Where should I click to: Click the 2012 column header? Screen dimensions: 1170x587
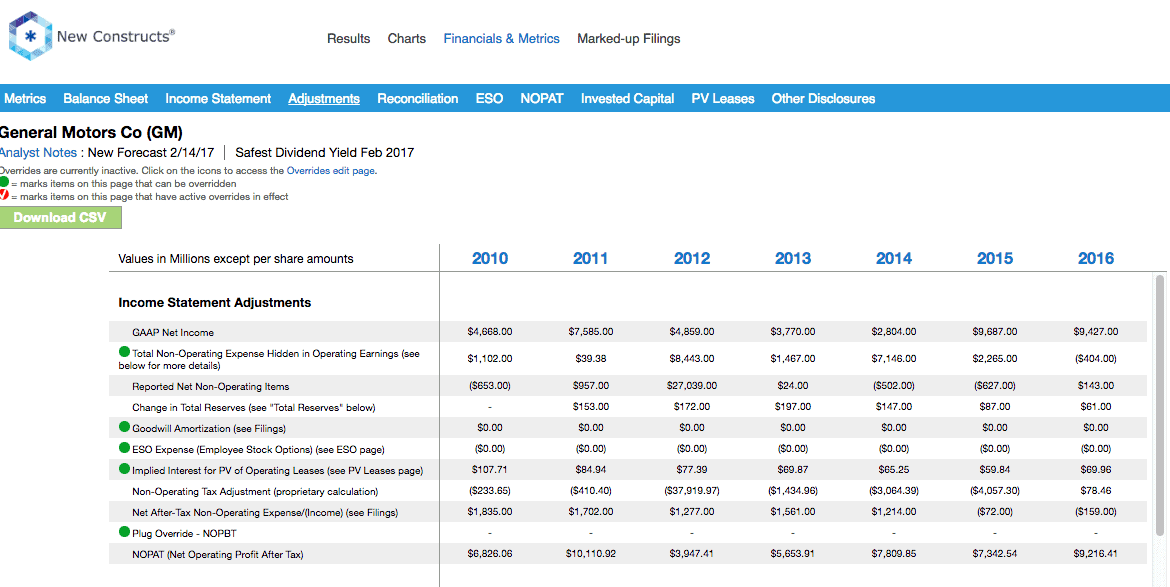[x=692, y=258]
